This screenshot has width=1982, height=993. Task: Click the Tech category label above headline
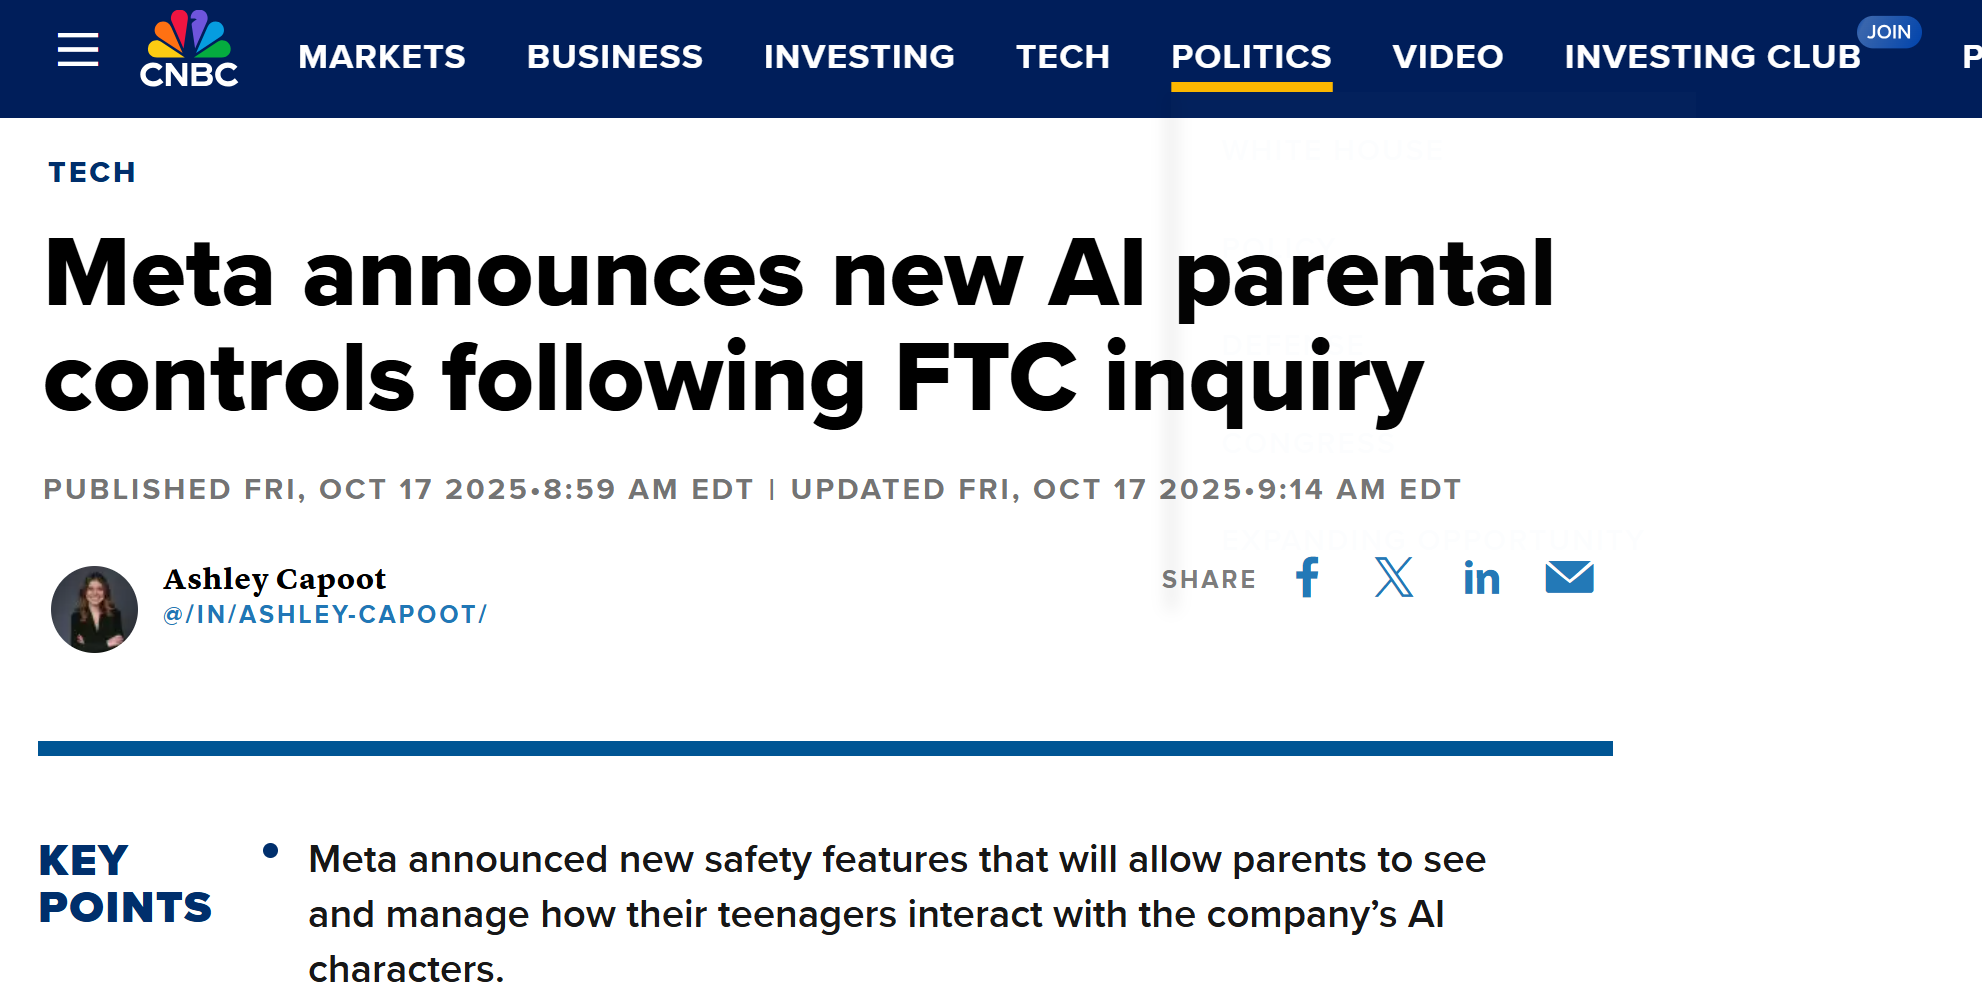[x=92, y=172]
